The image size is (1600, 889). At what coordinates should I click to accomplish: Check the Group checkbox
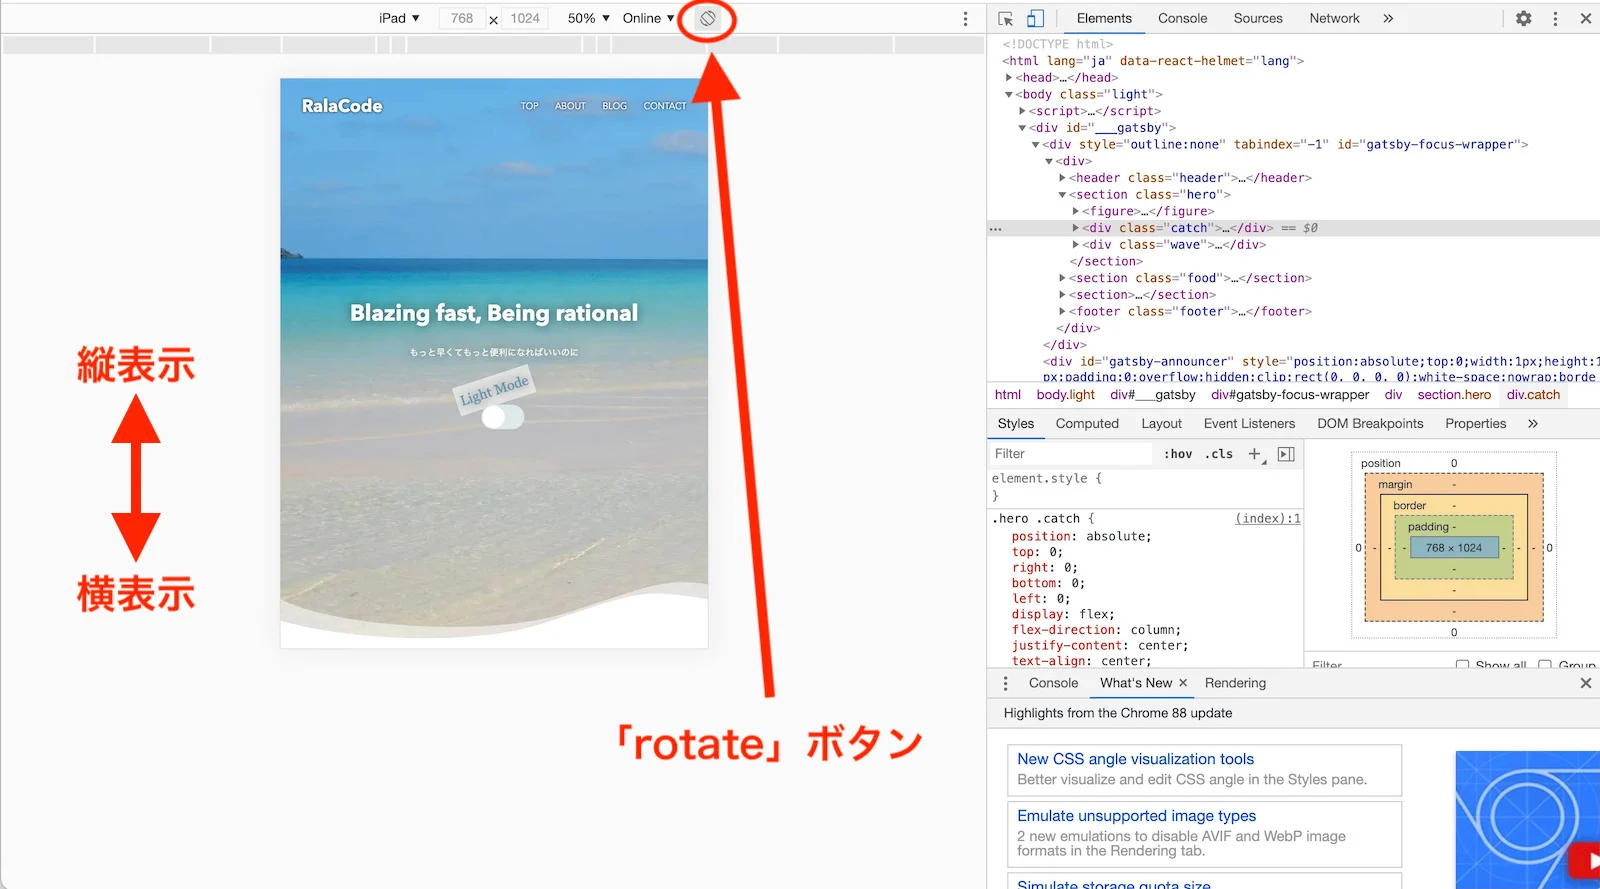(x=1545, y=665)
